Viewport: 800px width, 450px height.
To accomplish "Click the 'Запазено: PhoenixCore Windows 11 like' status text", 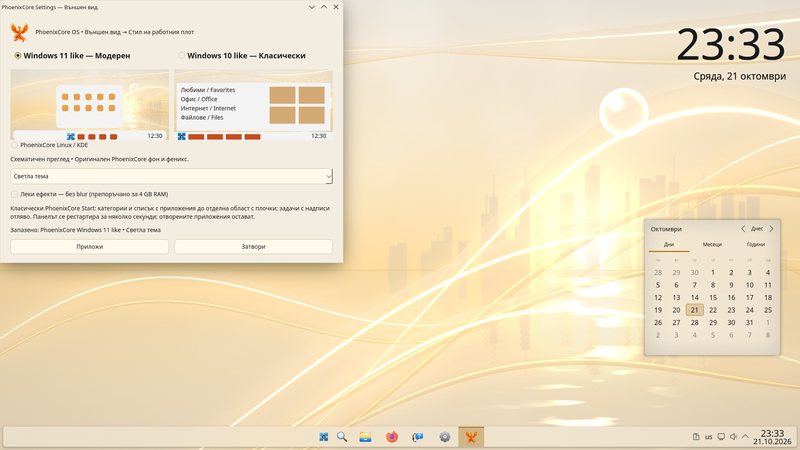I will pyautogui.click(x=86, y=230).
